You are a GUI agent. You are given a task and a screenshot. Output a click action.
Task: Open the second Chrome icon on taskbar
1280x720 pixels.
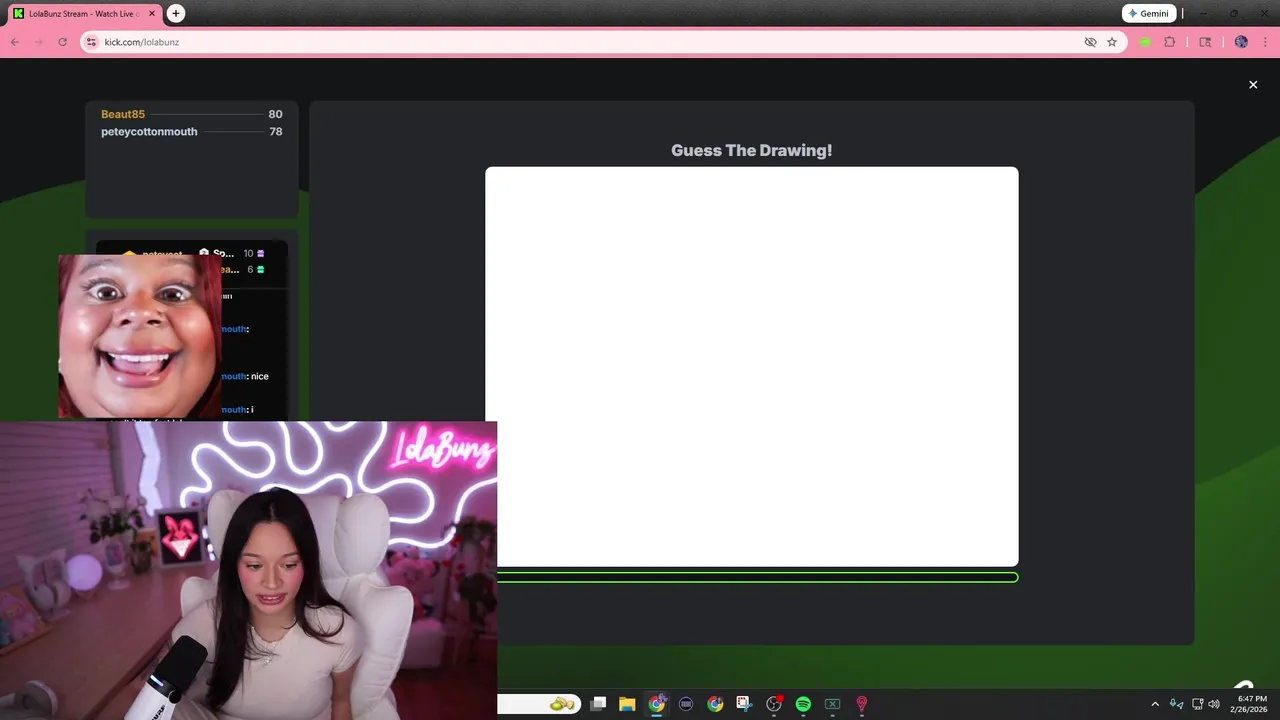tap(715, 704)
